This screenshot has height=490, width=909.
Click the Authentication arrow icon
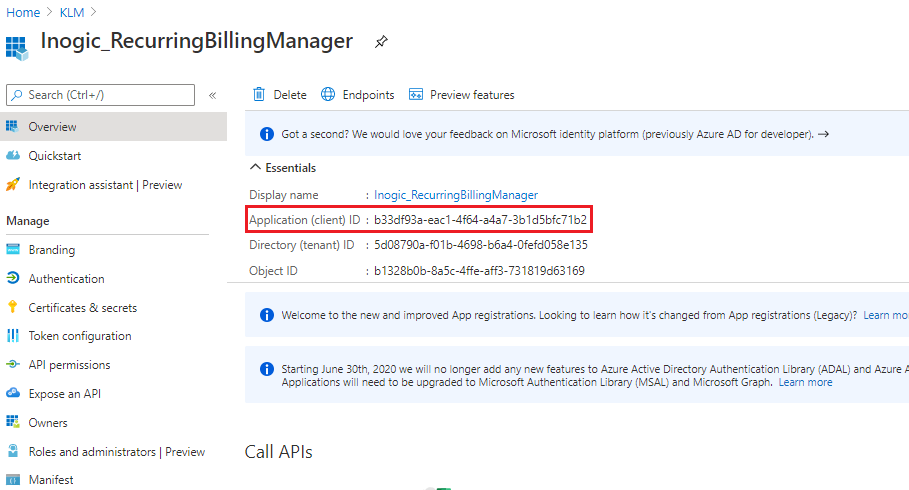coord(13,278)
